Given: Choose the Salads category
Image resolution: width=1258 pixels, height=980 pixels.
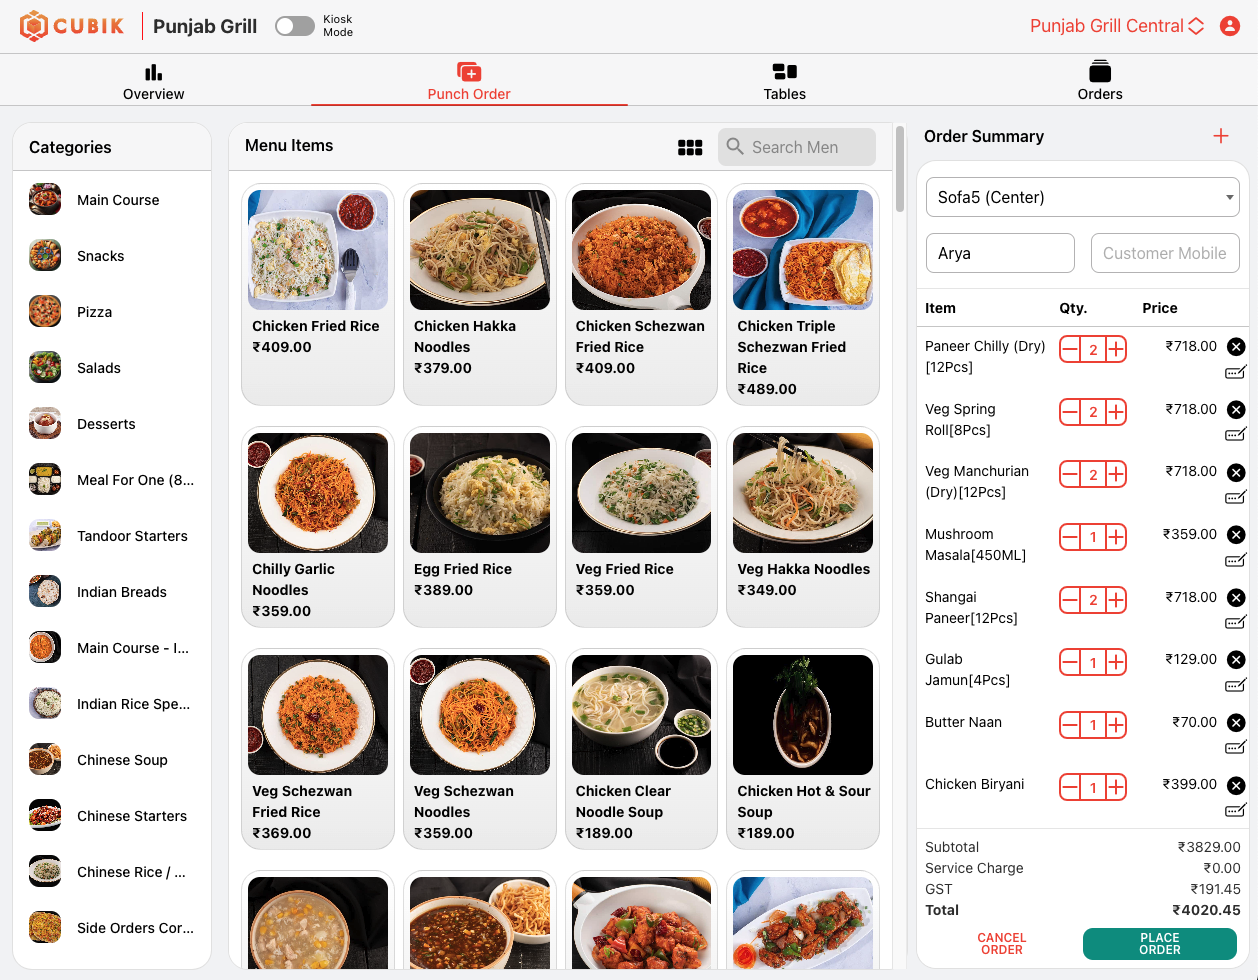Looking at the screenshot, I should pyautogui.click(x=112, y=368).
